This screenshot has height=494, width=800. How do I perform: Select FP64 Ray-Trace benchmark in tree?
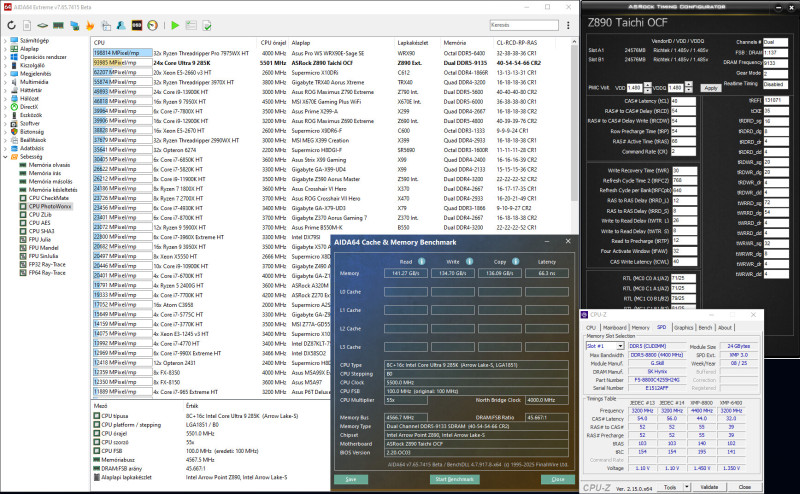pos(47,273)
